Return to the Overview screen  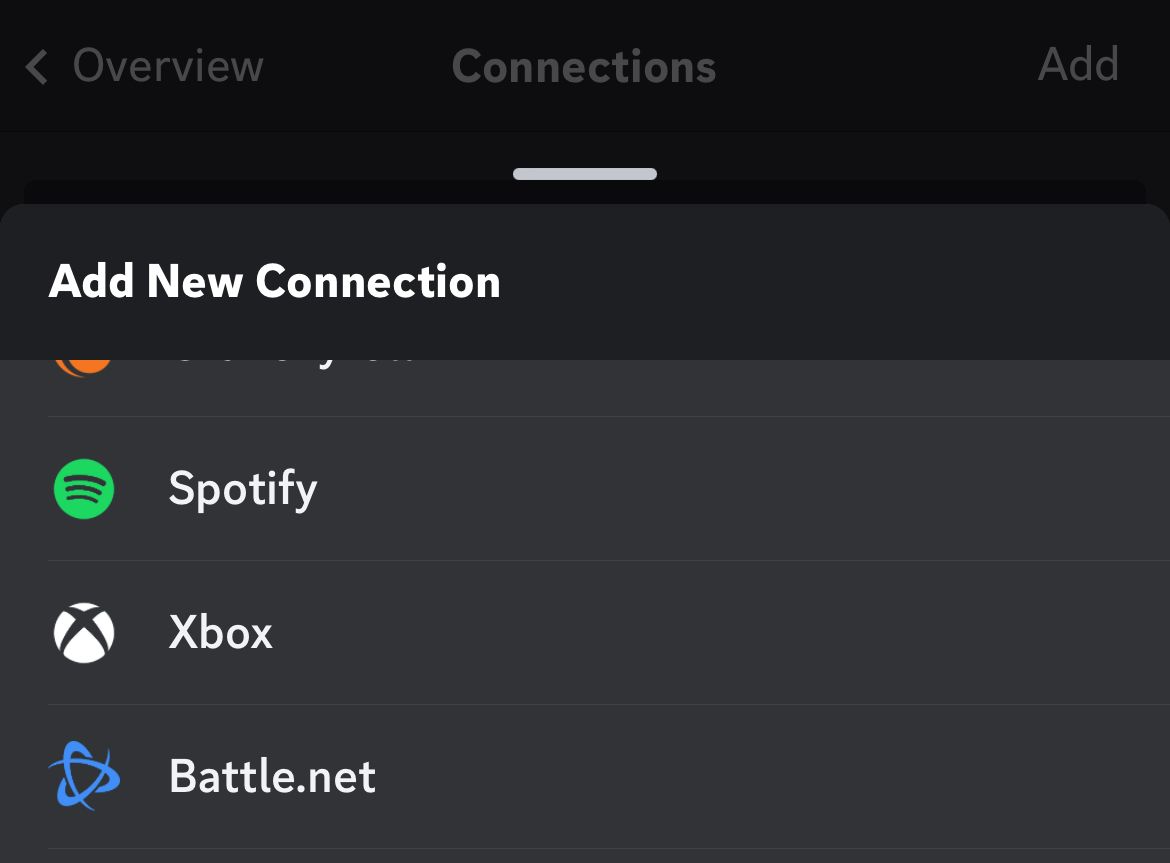140,65
